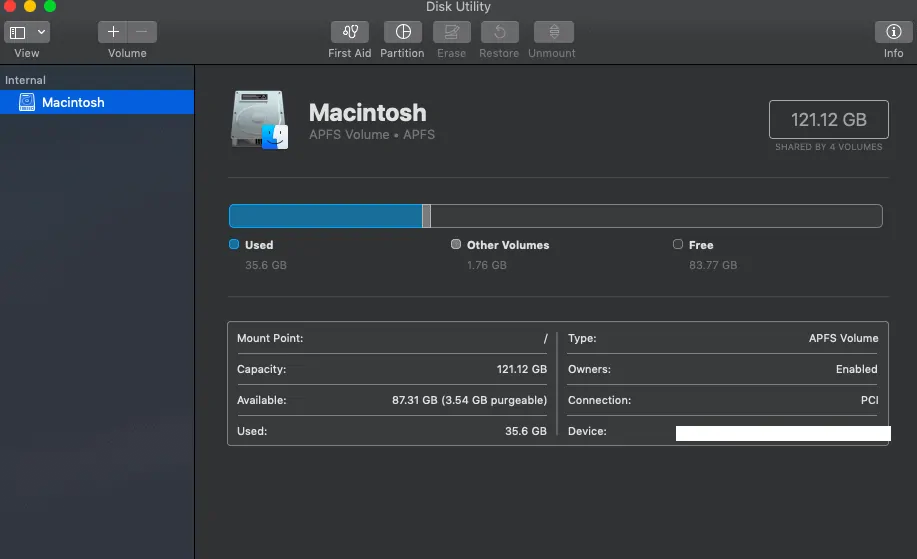Toggle the sidebar view button
The image size is (917, 559).
(x=18, y=32)
